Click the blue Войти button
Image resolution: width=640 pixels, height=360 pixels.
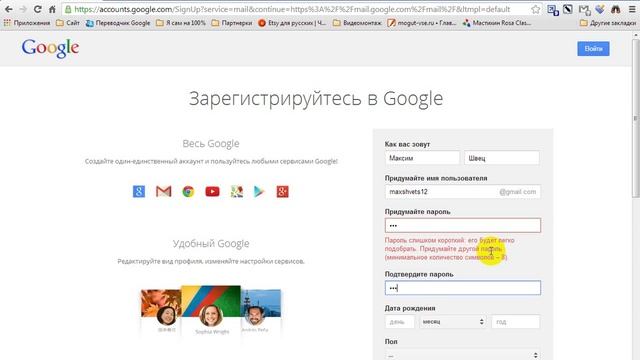point(593,49)
